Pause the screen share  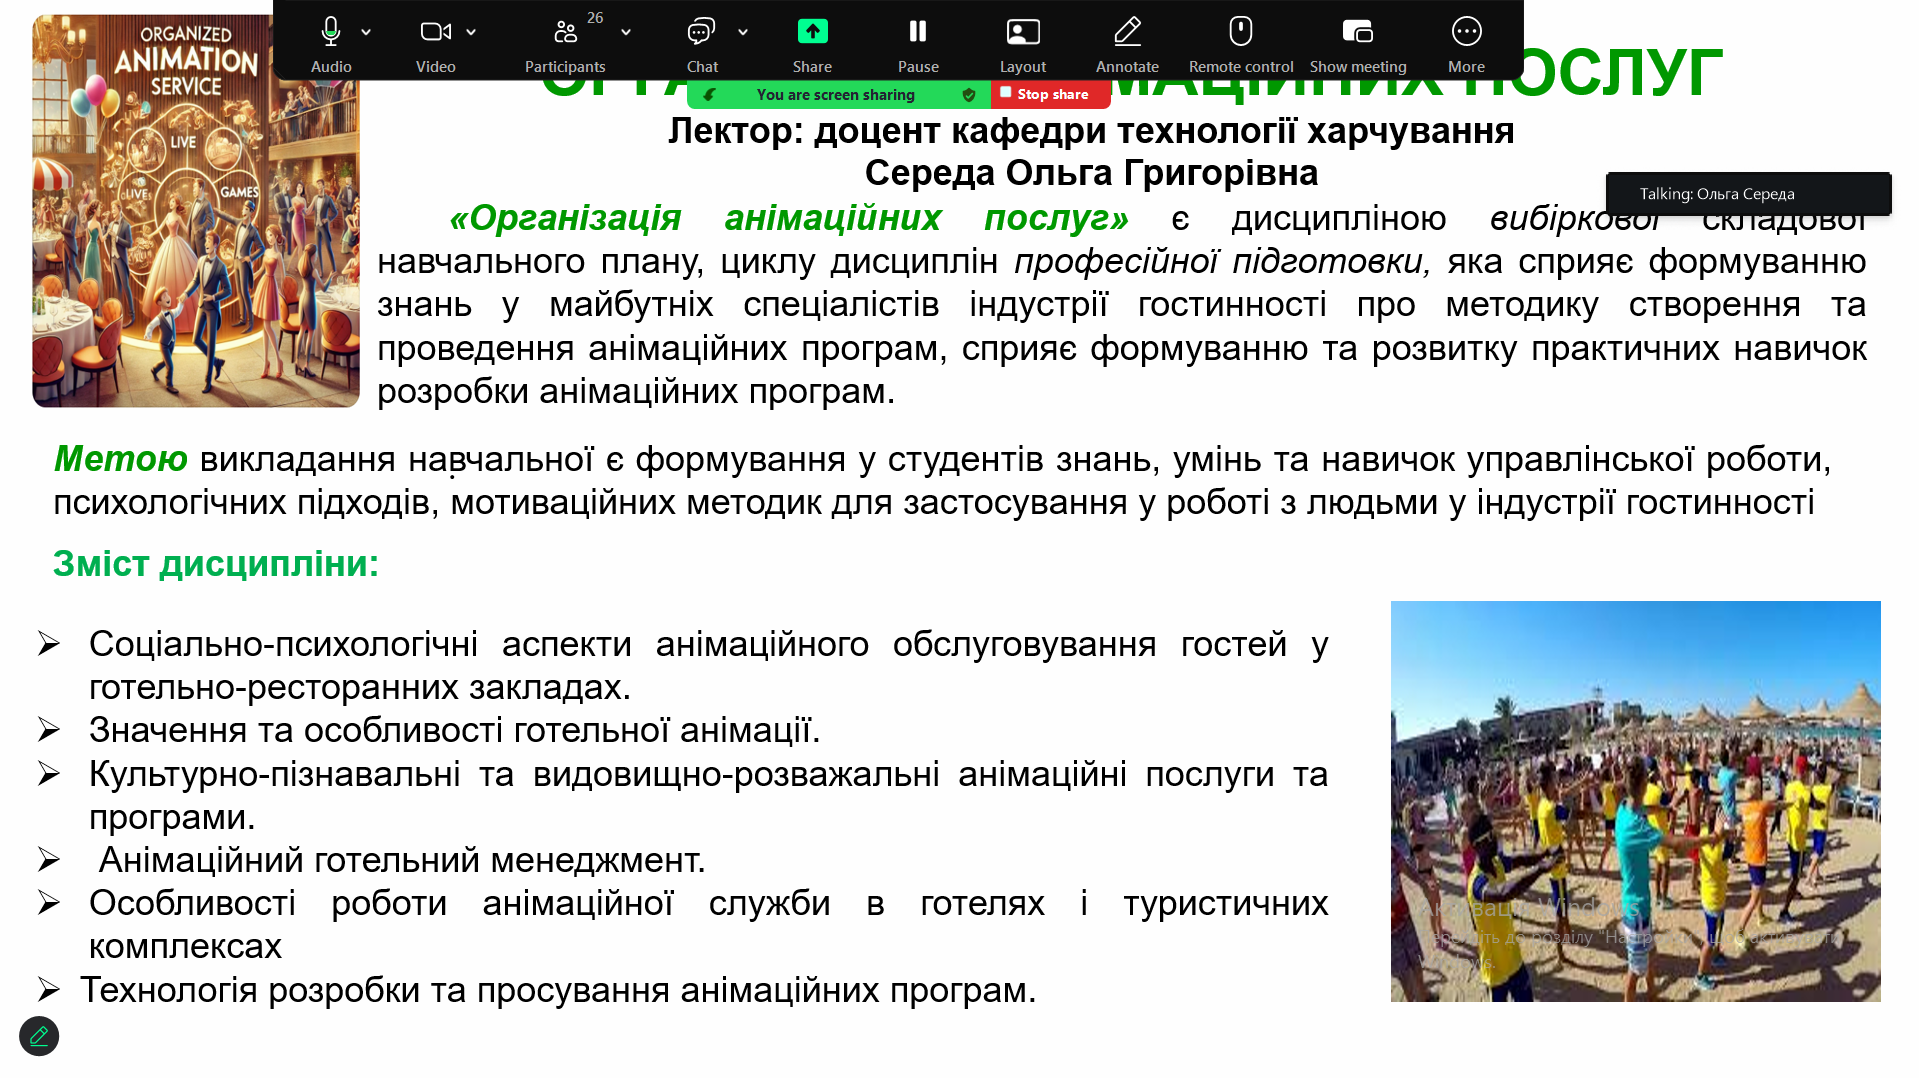(917, 33)
